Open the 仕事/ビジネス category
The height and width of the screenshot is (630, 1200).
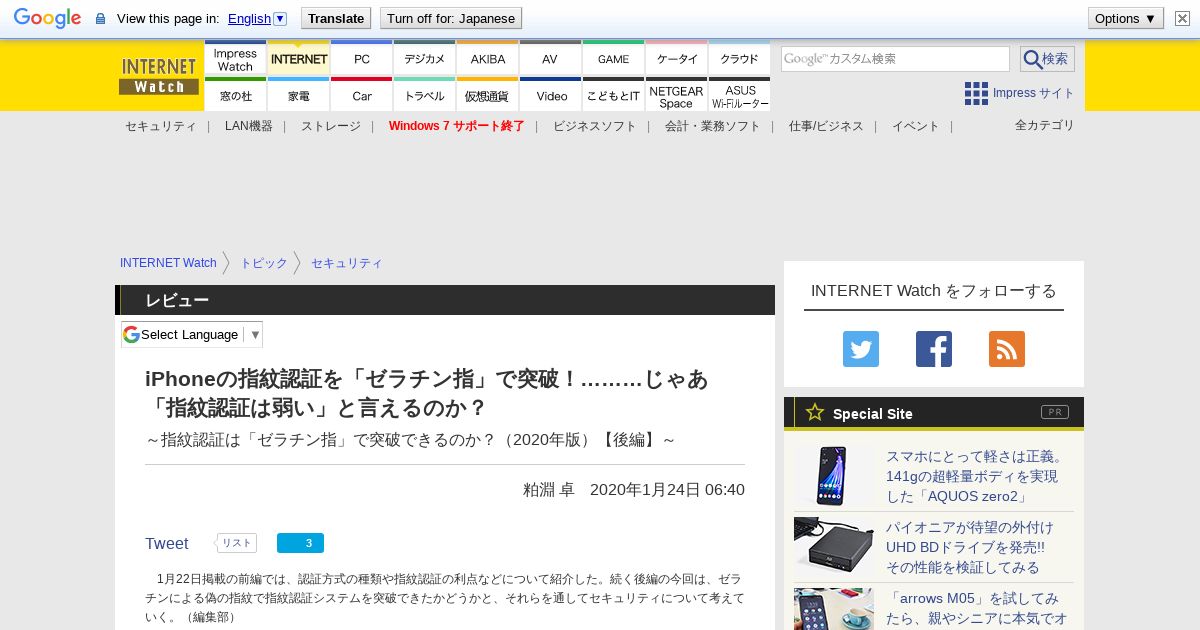coord(826,126)
